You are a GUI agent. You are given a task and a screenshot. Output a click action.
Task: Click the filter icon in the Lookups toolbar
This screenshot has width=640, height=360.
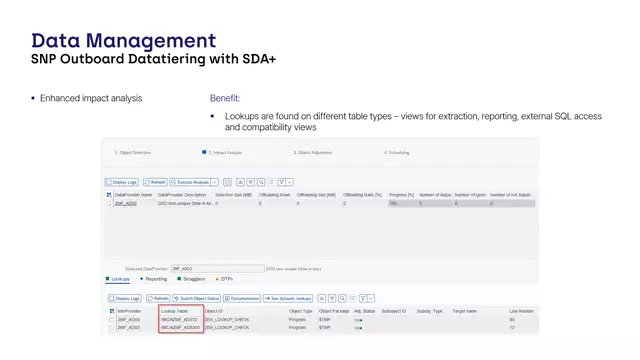(x=363, y=298)
